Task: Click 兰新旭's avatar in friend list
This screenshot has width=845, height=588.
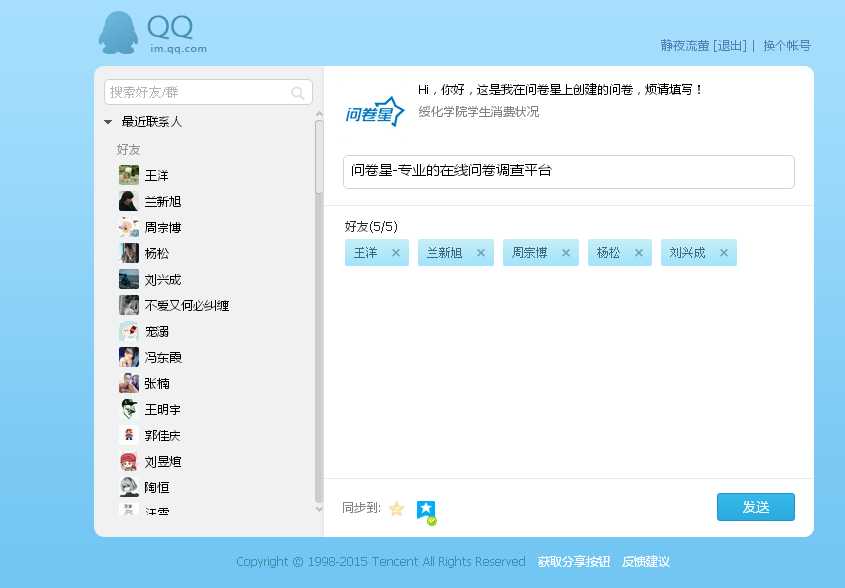Action: (x=129, y=201)
